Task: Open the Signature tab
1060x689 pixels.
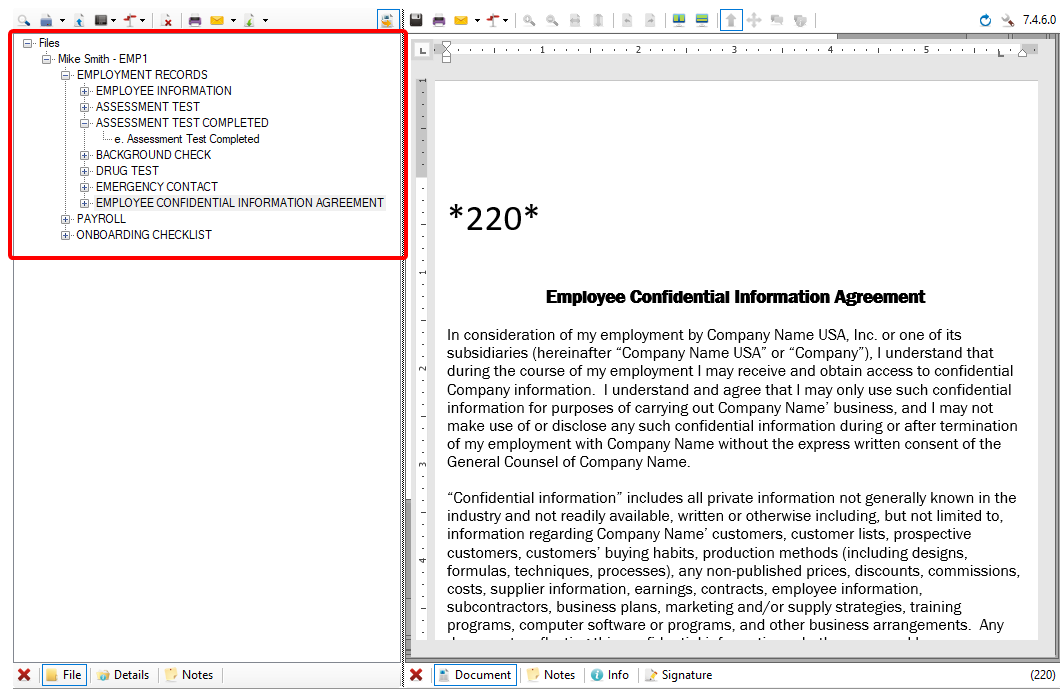Action: pyautogui.click(x=678, y=675)
